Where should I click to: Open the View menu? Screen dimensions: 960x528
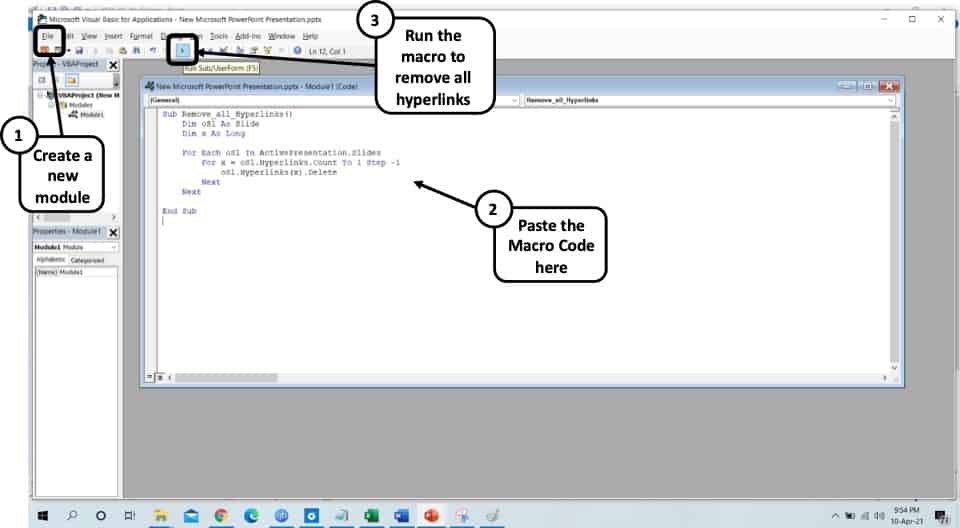point(89,36)
